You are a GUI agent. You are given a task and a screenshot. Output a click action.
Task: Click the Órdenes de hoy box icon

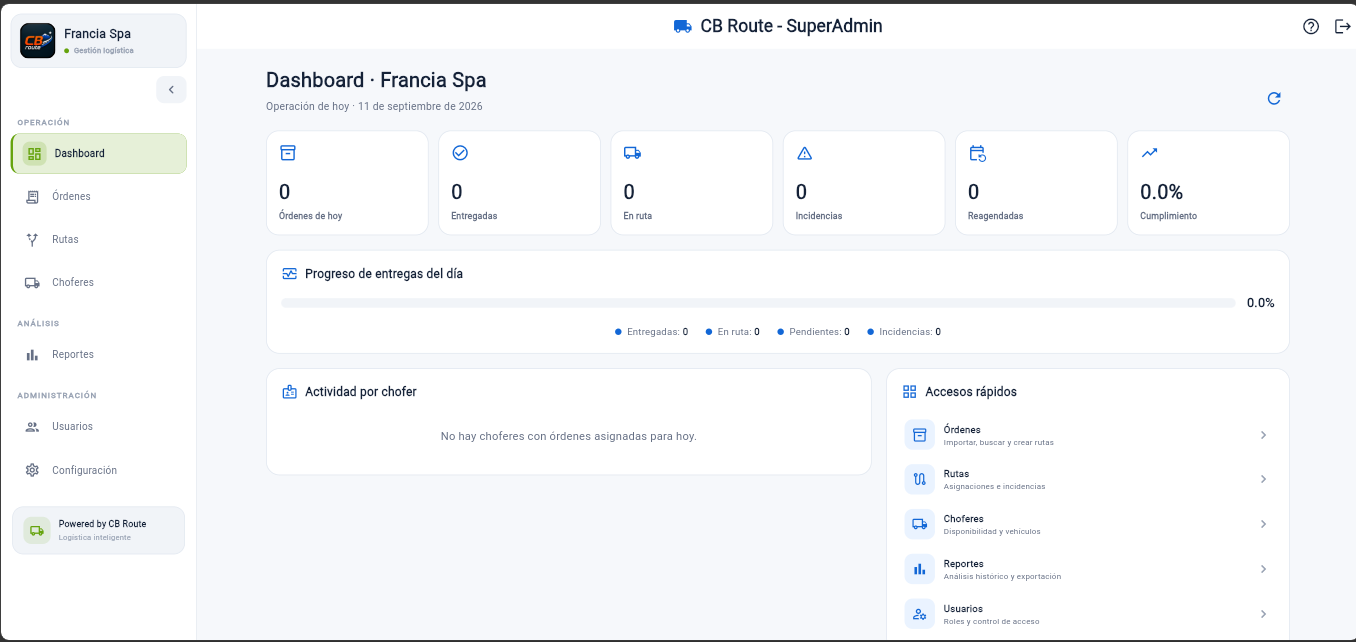(288, 153)
